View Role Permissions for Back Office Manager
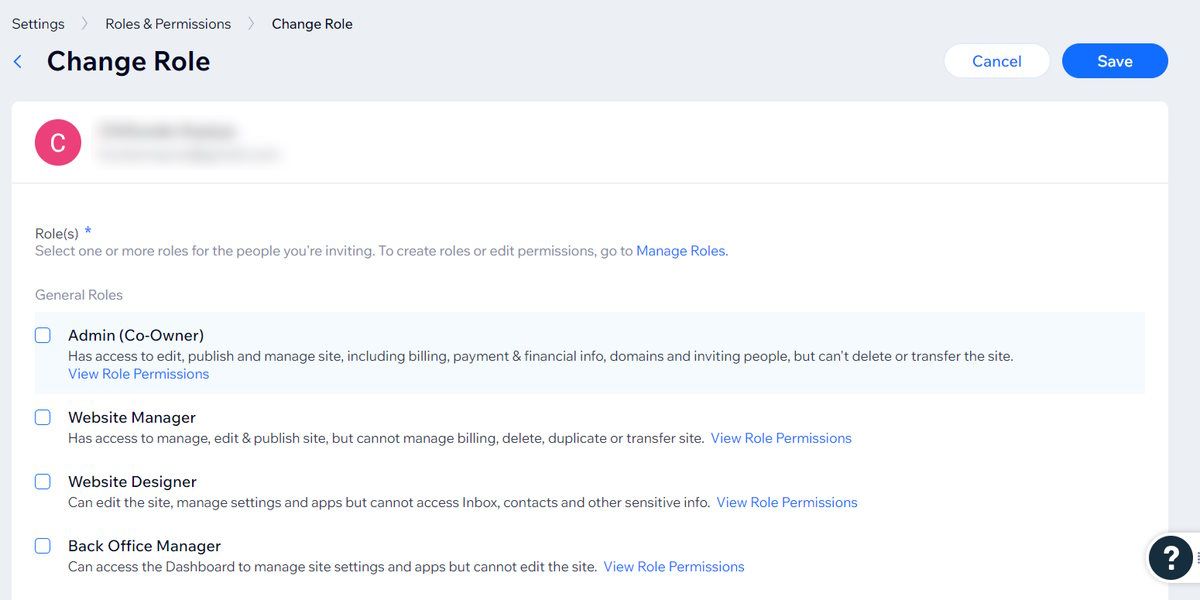This screenshot has width=1200, height=600. (x=674, y=566)
